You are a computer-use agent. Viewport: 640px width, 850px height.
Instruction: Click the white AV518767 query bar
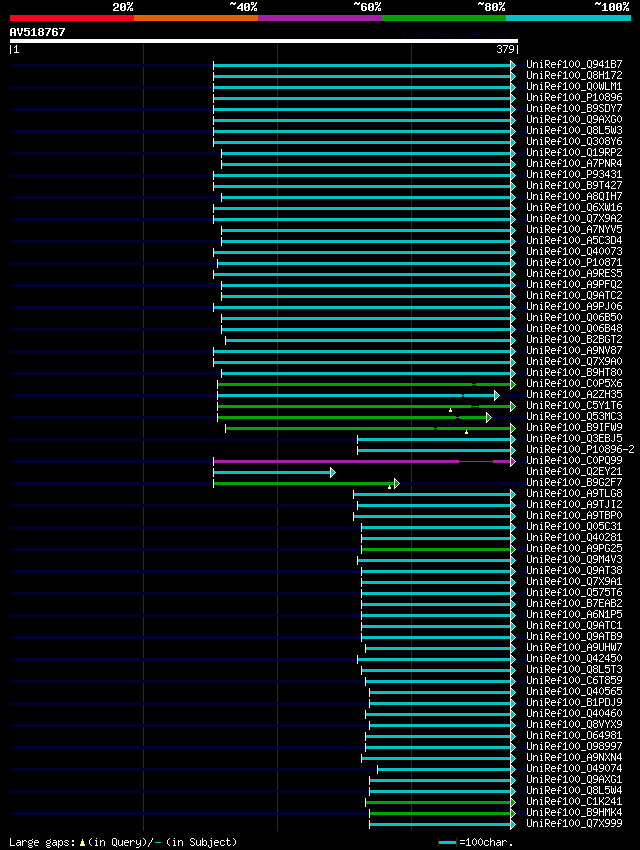click(263, 41)
